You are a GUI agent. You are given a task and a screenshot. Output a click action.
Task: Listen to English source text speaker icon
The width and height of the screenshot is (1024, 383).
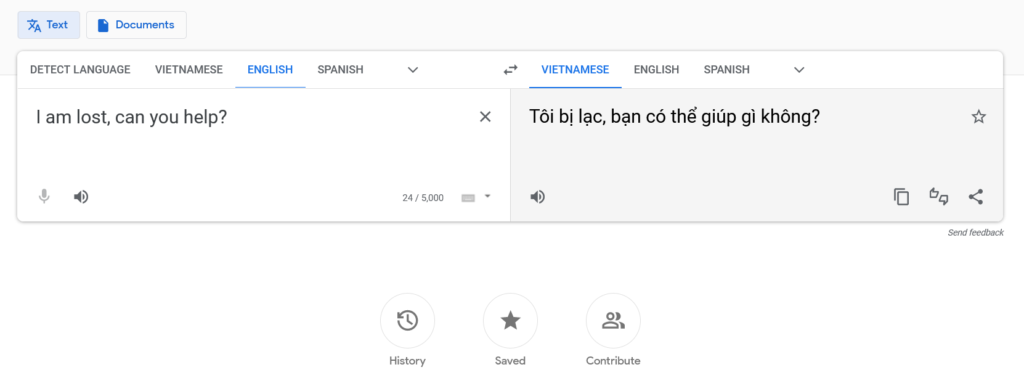click(x=81, y=196)
